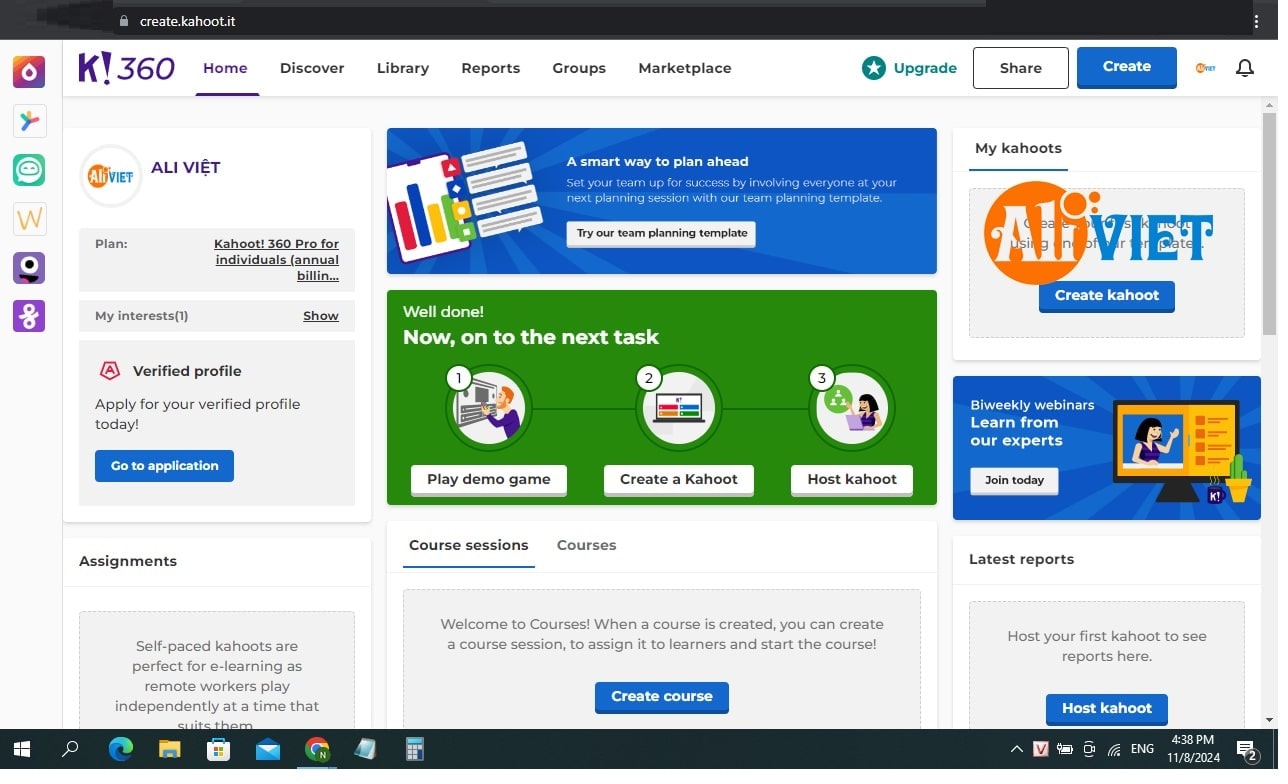Click the green star Upgrade icon
Screen dimensions: 1288x784
(x=874, y=68)
